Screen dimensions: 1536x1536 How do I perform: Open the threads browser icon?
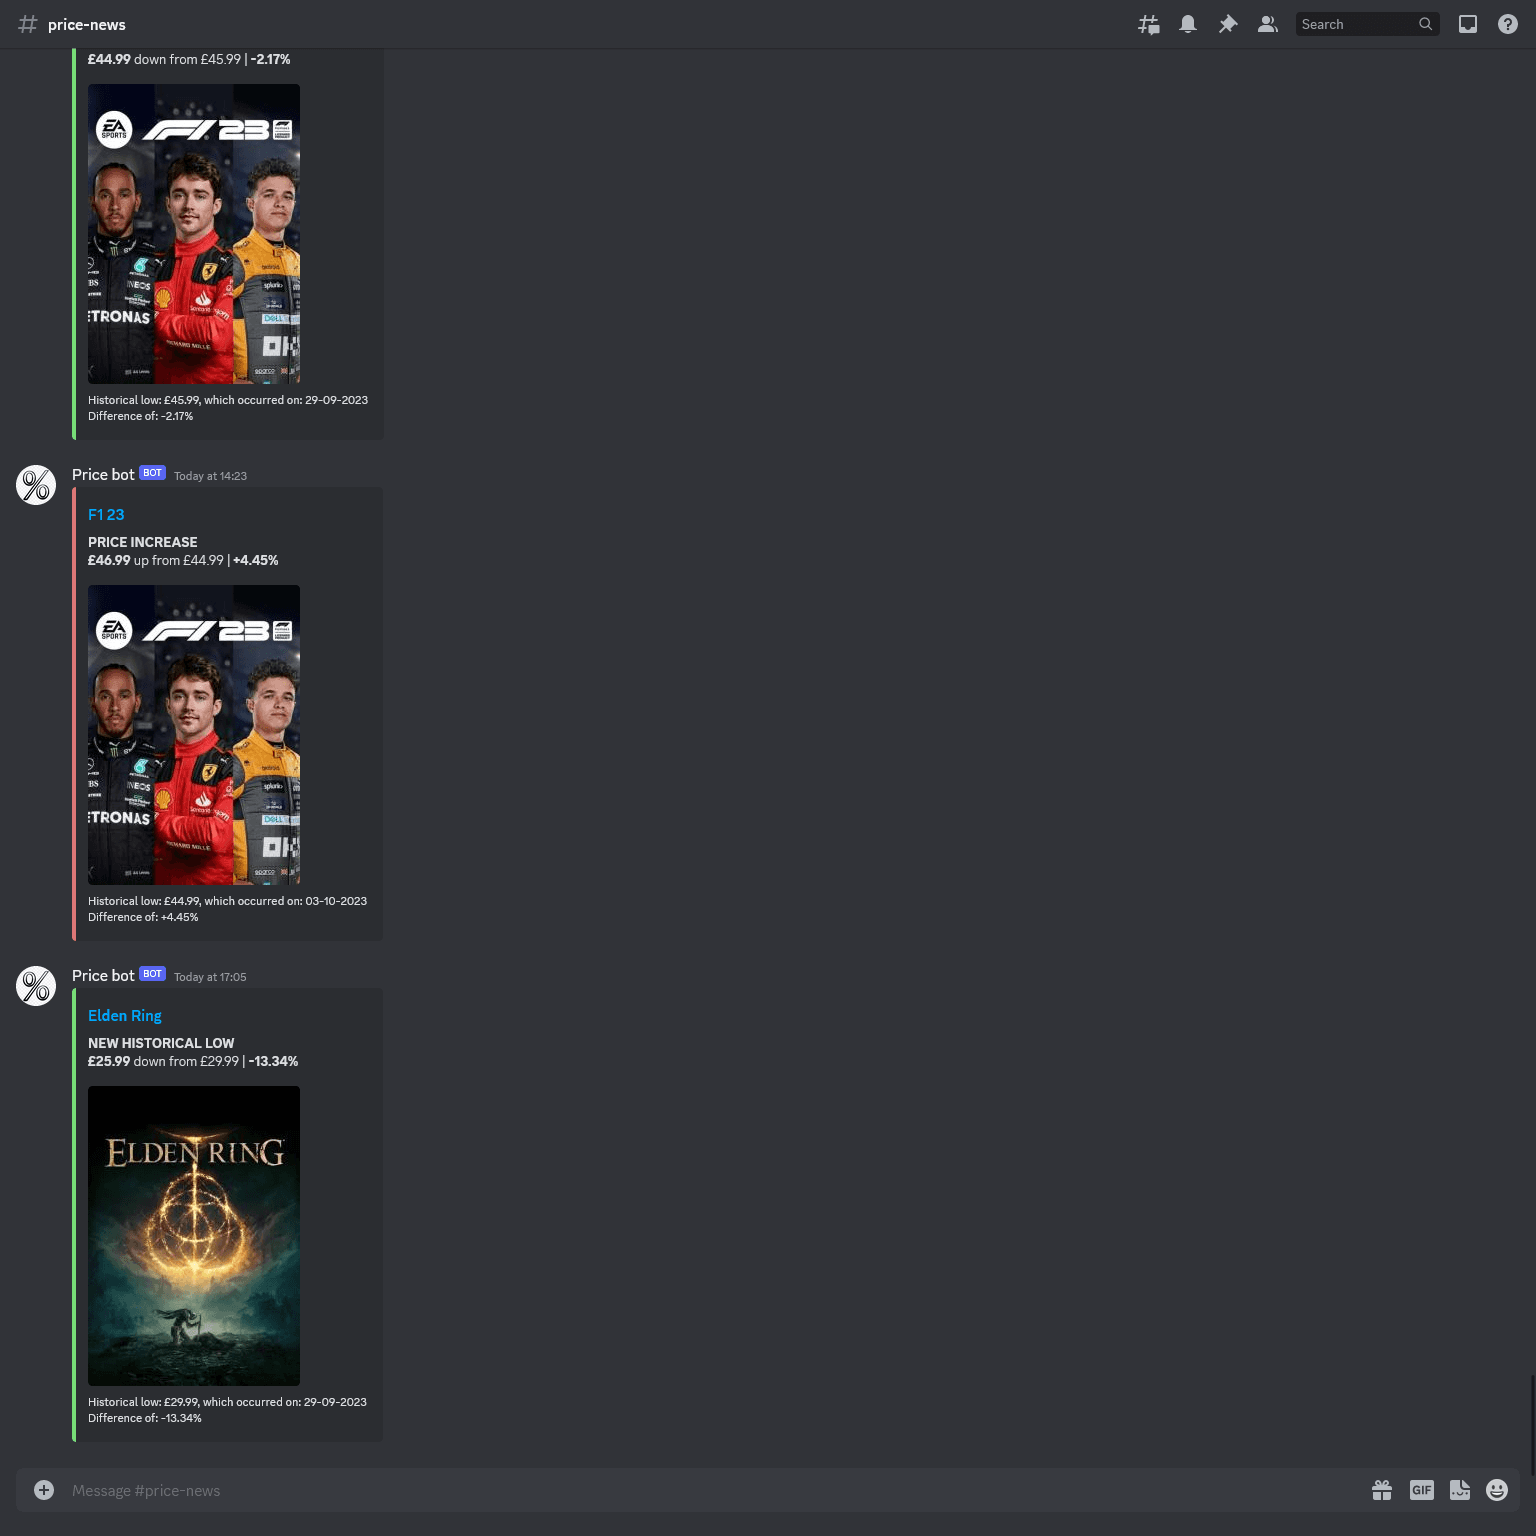pos(1148,23)
